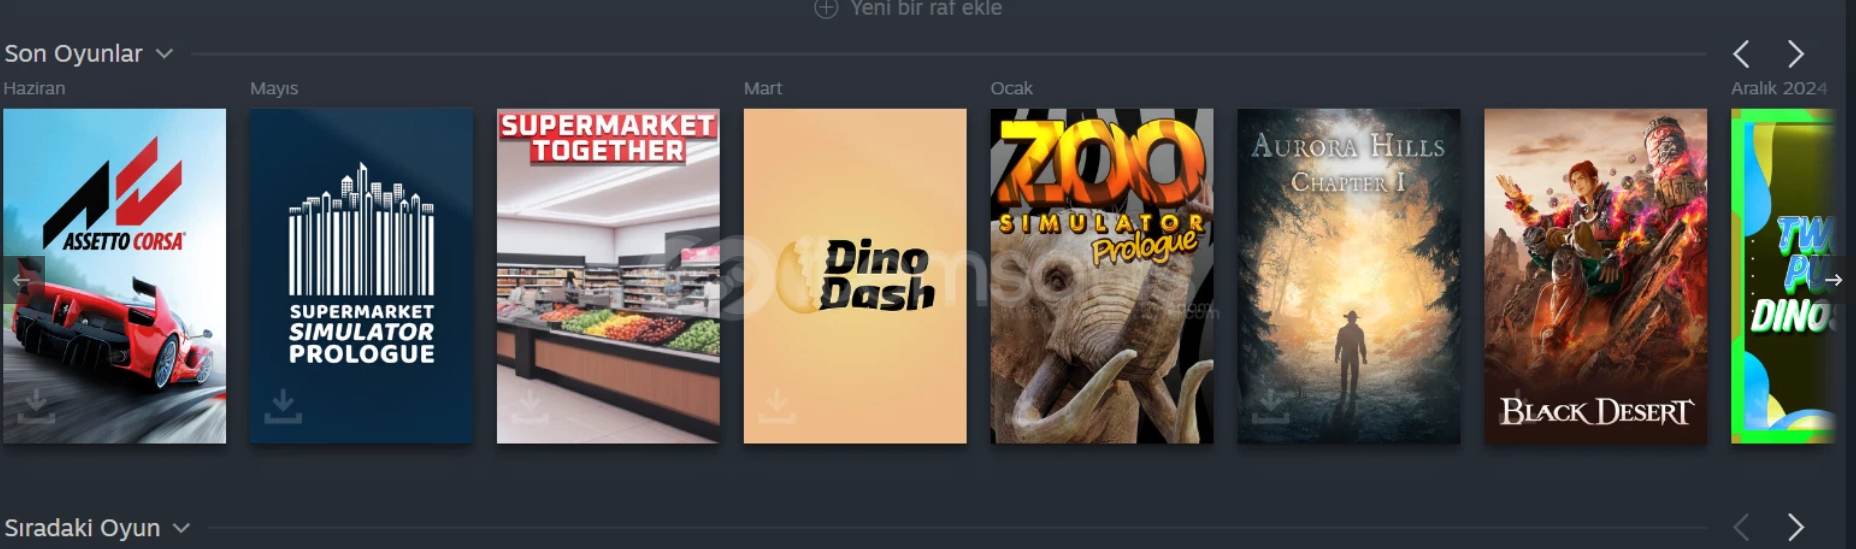Click the download icon on Dino Dash

pos(776,405)
